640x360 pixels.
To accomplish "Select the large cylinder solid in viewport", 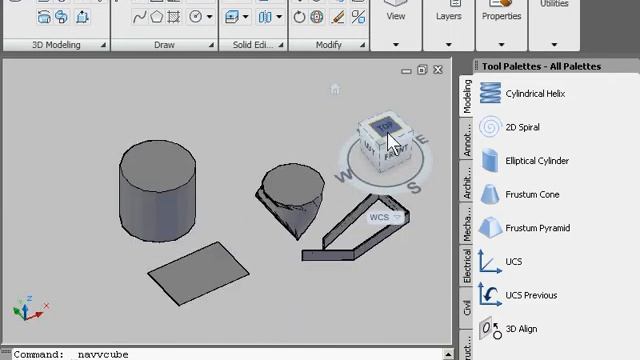I will 157,191.
